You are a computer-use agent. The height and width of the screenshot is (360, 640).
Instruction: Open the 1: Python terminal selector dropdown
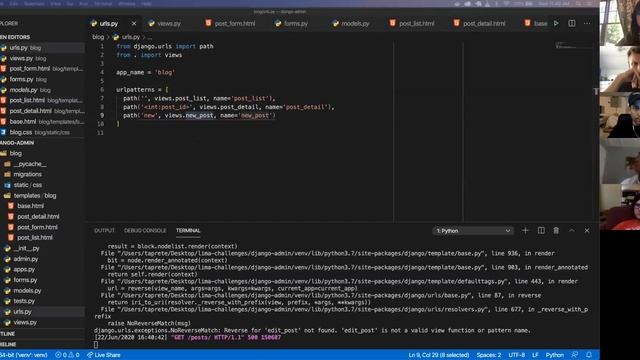coord(473,231)
